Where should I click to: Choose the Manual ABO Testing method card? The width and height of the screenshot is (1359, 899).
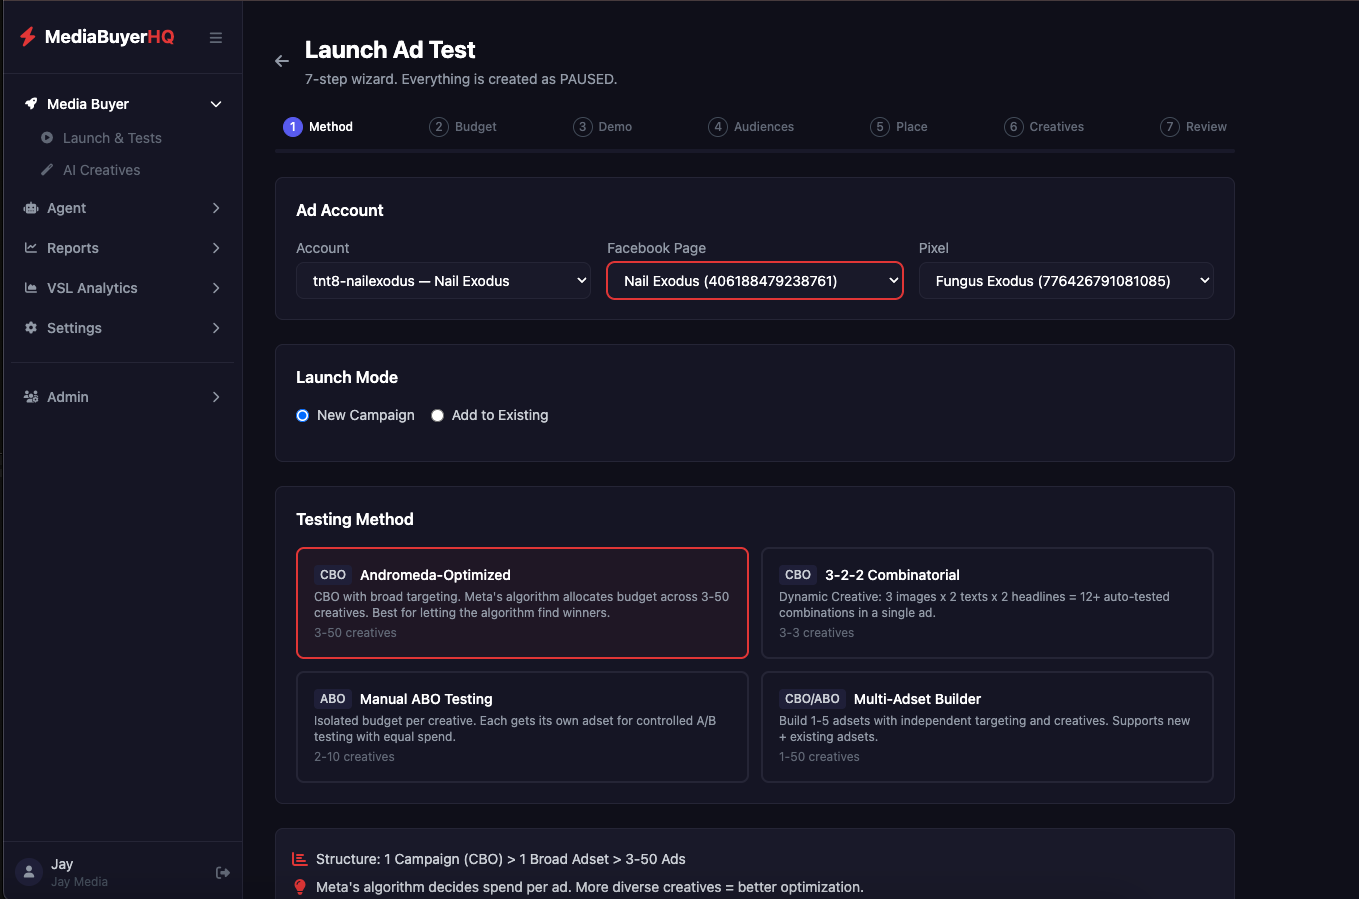pyautogui.click(x=522, y=727)
